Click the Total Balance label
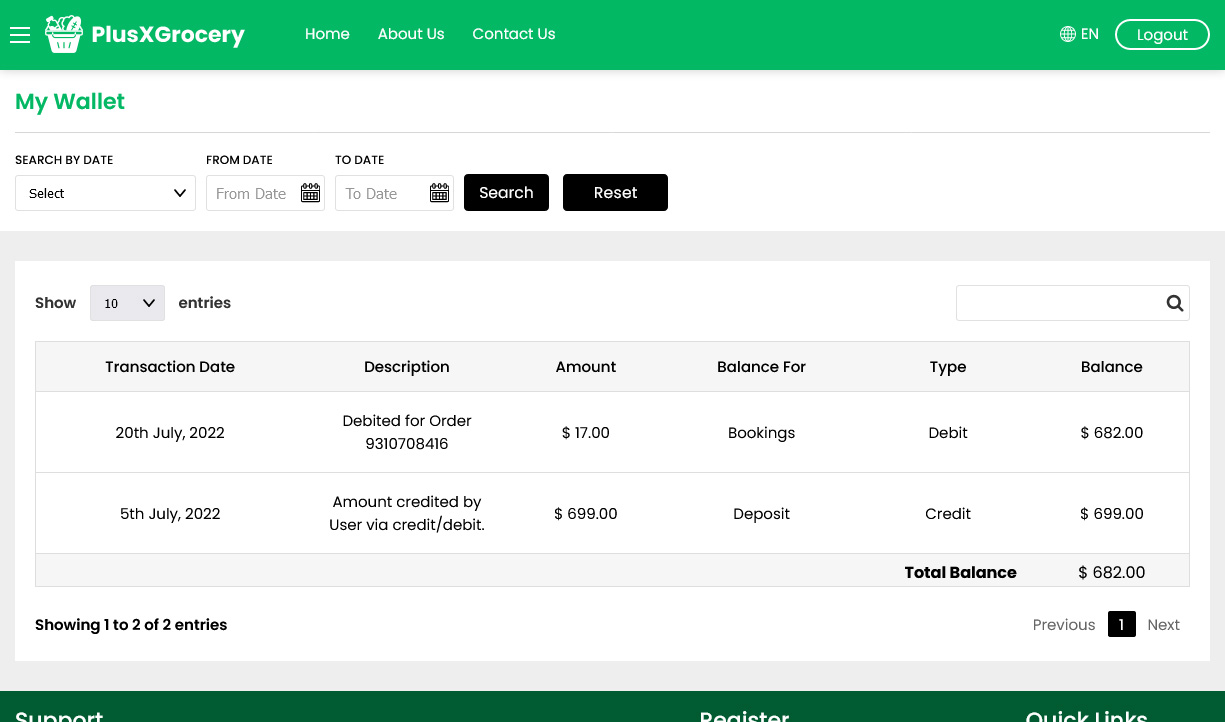This screenshot has width=1225, height=722. coord(960,573)
